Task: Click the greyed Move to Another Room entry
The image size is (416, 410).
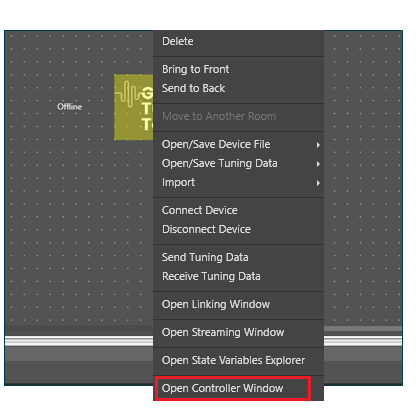Action: pyautogui.click(x=238, y=116)
